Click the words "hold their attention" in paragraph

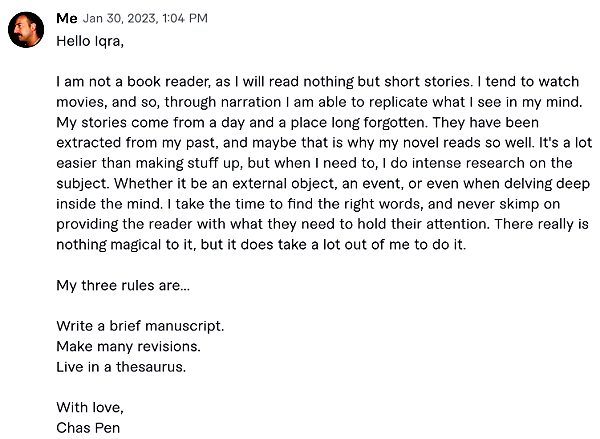(x=423, y=224)
